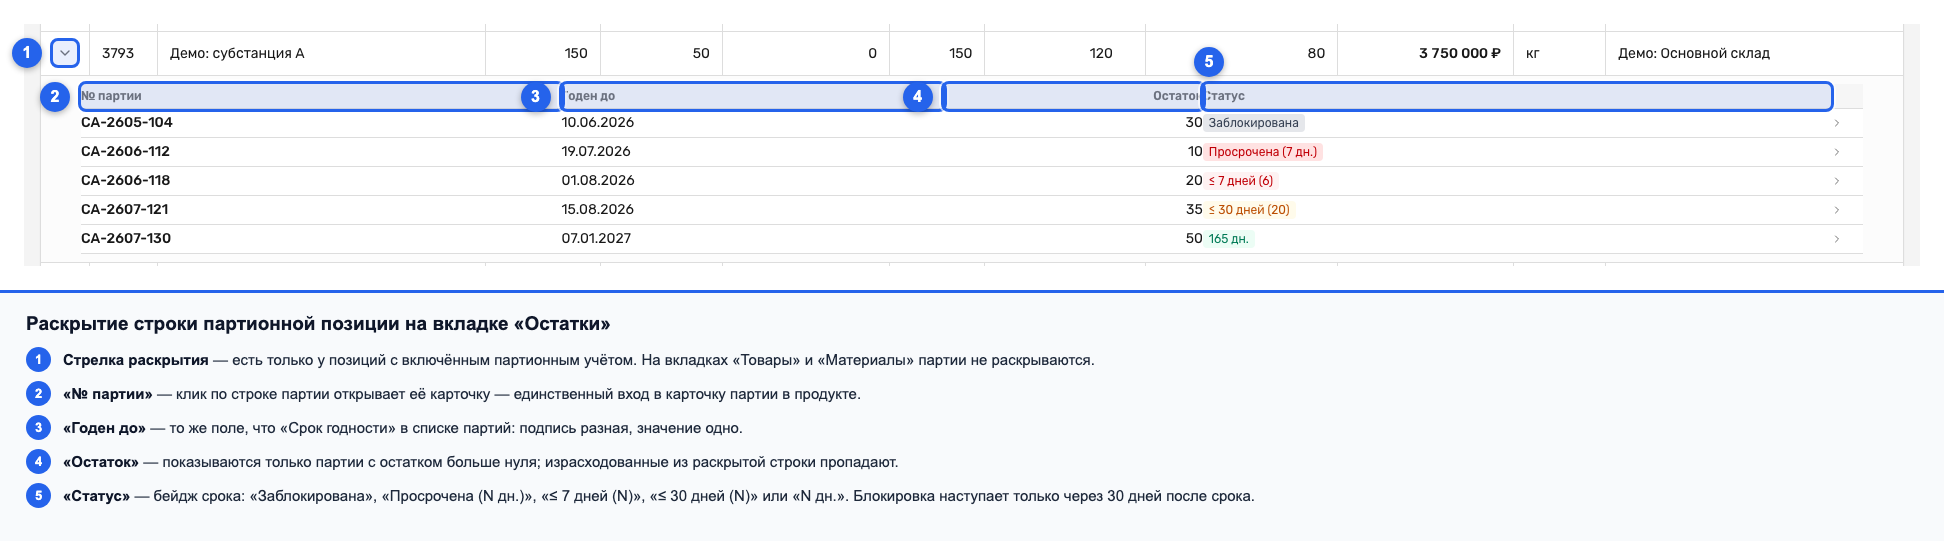Click expiry date 07.01.2027

596,239
